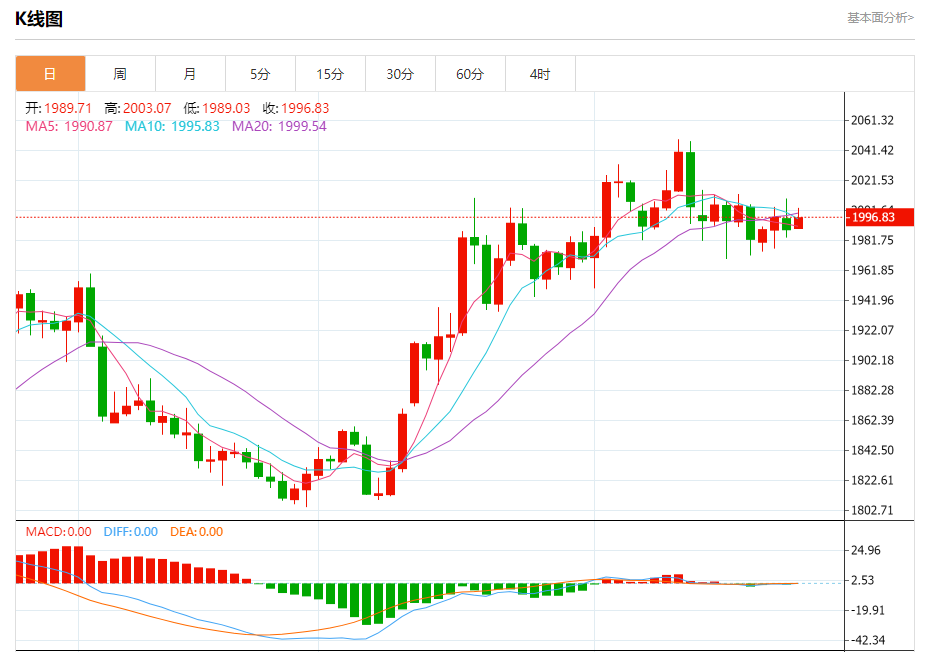Click the MA10: 1995.83 legend
This screenshot has width=927, height=652.
pos(172,126)
